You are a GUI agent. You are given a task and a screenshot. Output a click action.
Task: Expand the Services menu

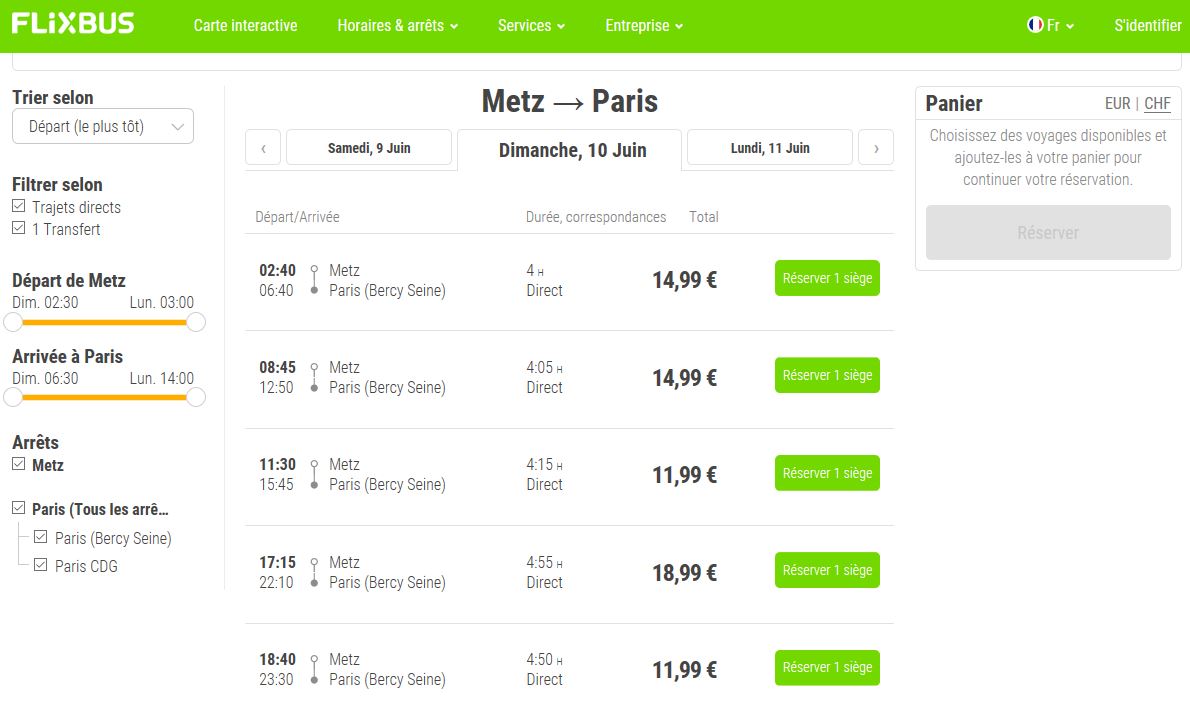click(x=531, y=26)
